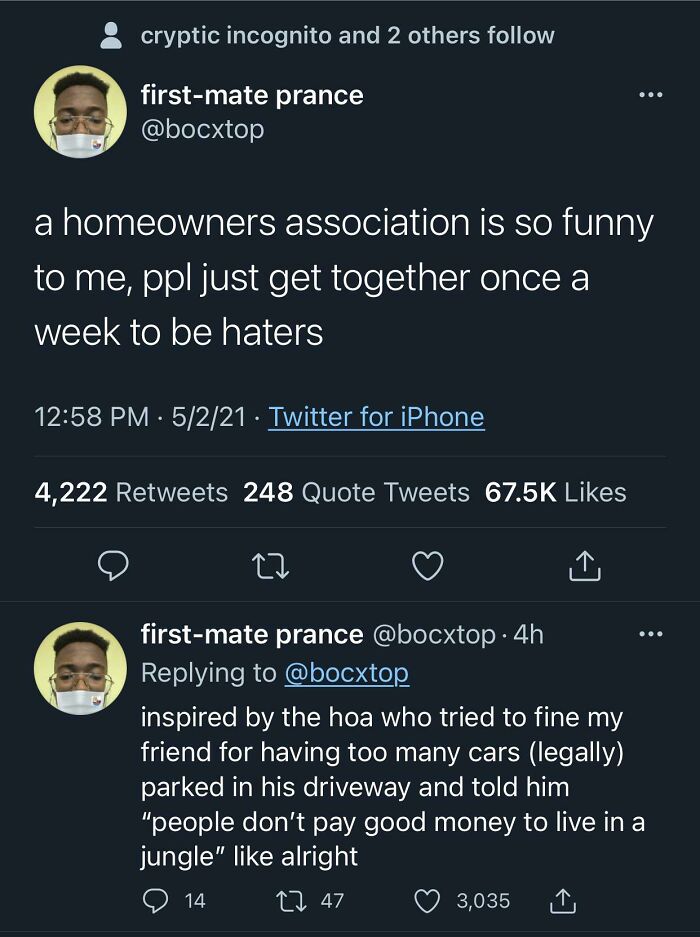
Task: View the 67.5K Likes list
Action: (555, 492)
